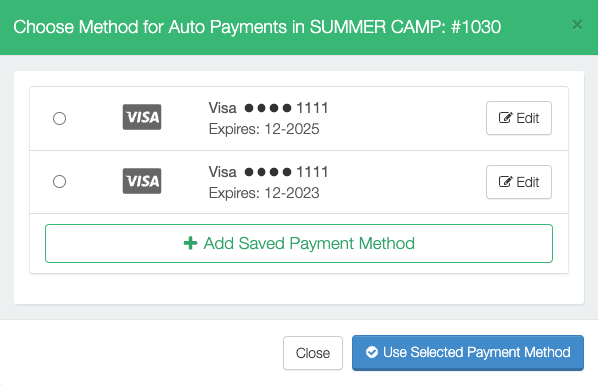Select the Visa card expiring 12-2023
This screenshot has height=385, width=598.
(x=59, y=181)
